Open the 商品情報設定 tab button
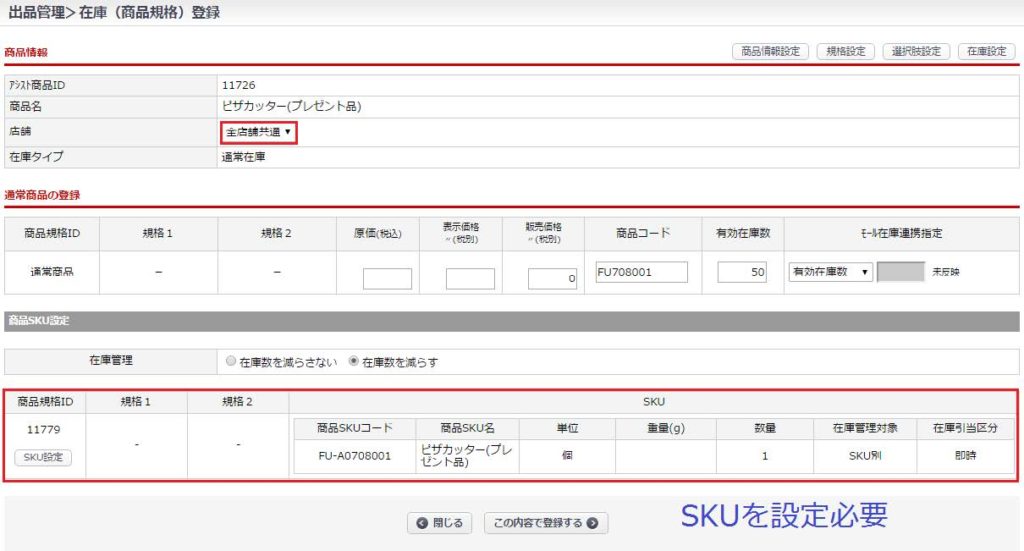Viewport: 1024px width, 551px height. tap(771, 51)
